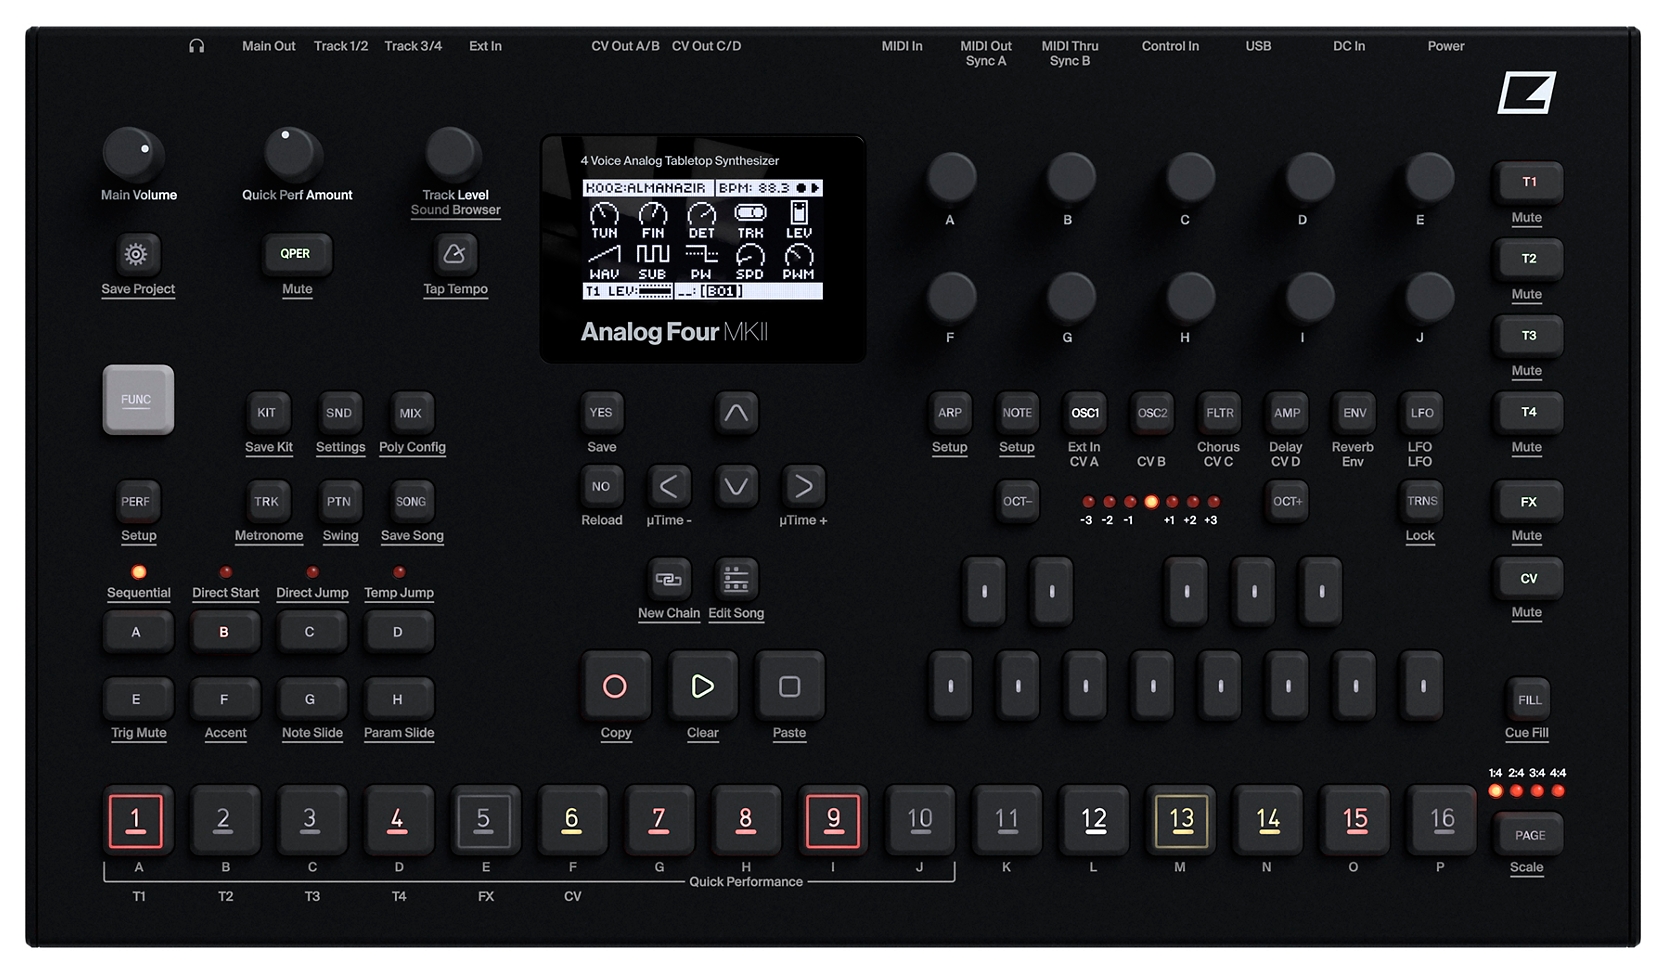1670x964 pixels.
Task: Select FIN parameter on display
Action: [653, 220]
